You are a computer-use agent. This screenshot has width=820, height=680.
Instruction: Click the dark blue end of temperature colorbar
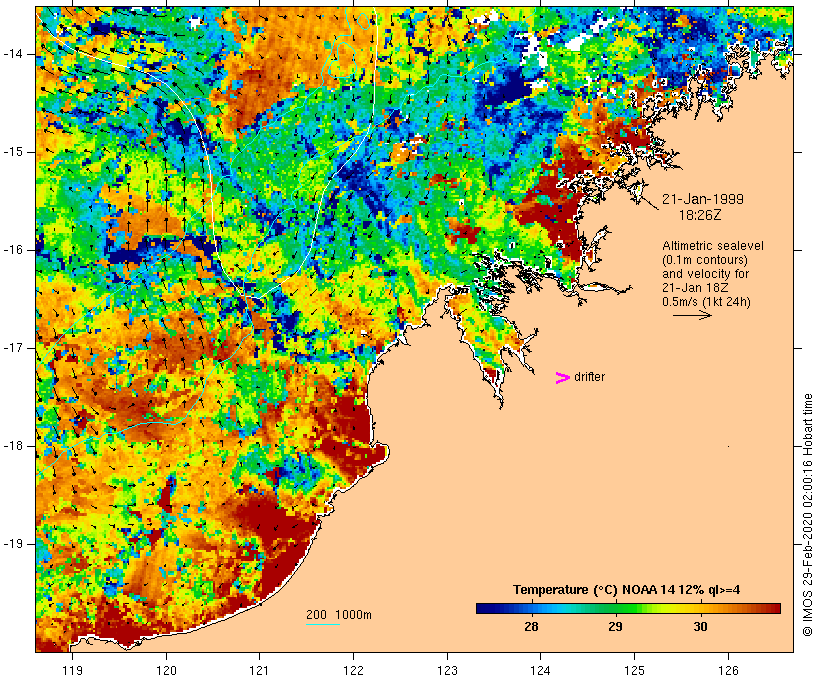484,608
